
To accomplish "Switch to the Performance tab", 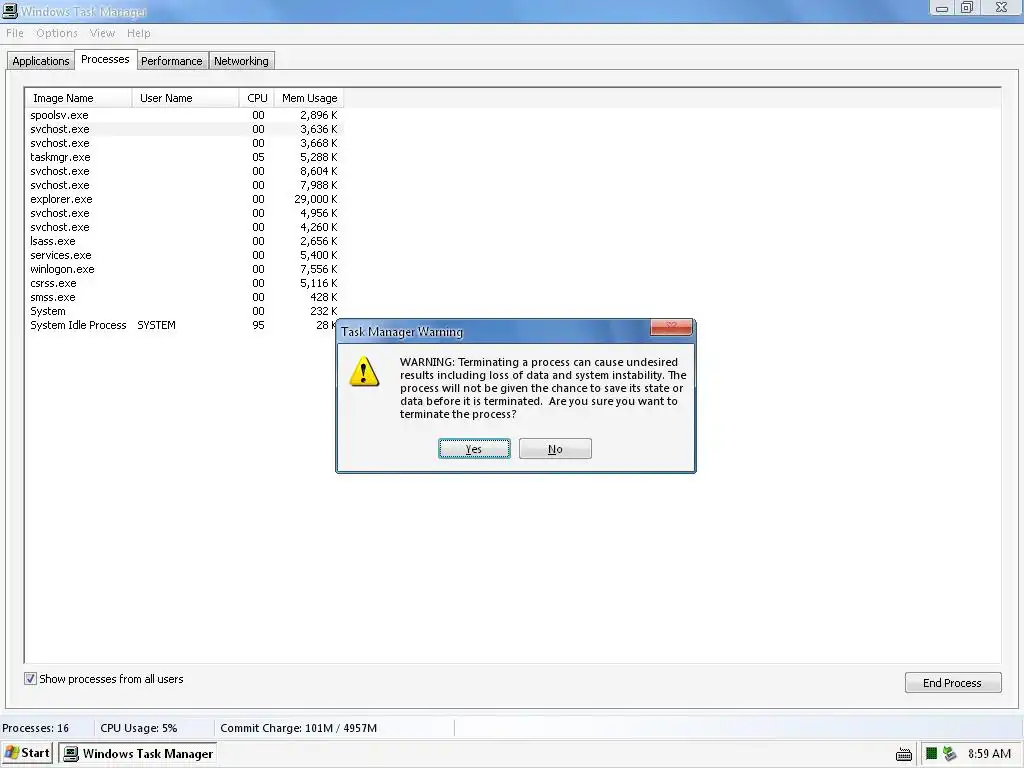I will coord(172,61).
